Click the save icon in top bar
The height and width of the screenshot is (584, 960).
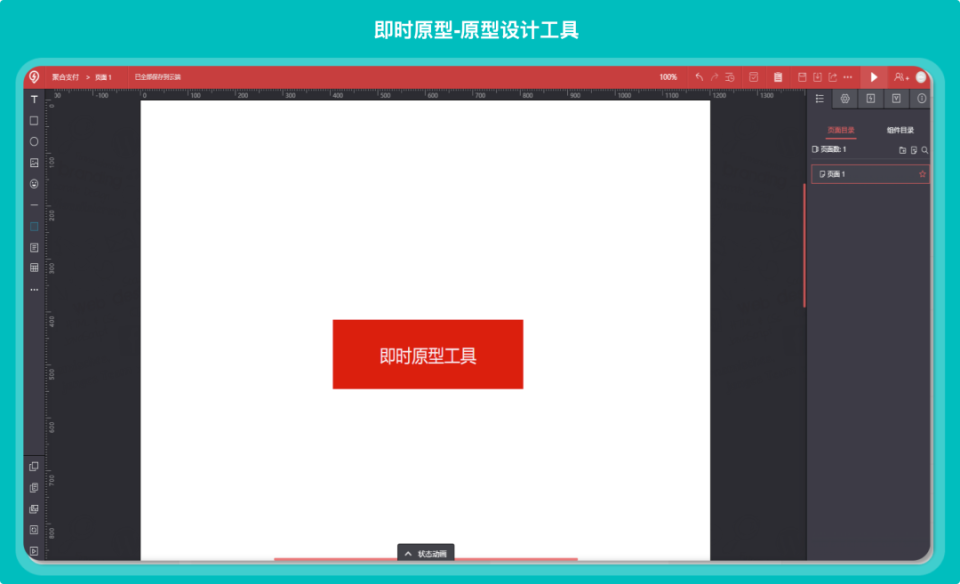point(802,77)
